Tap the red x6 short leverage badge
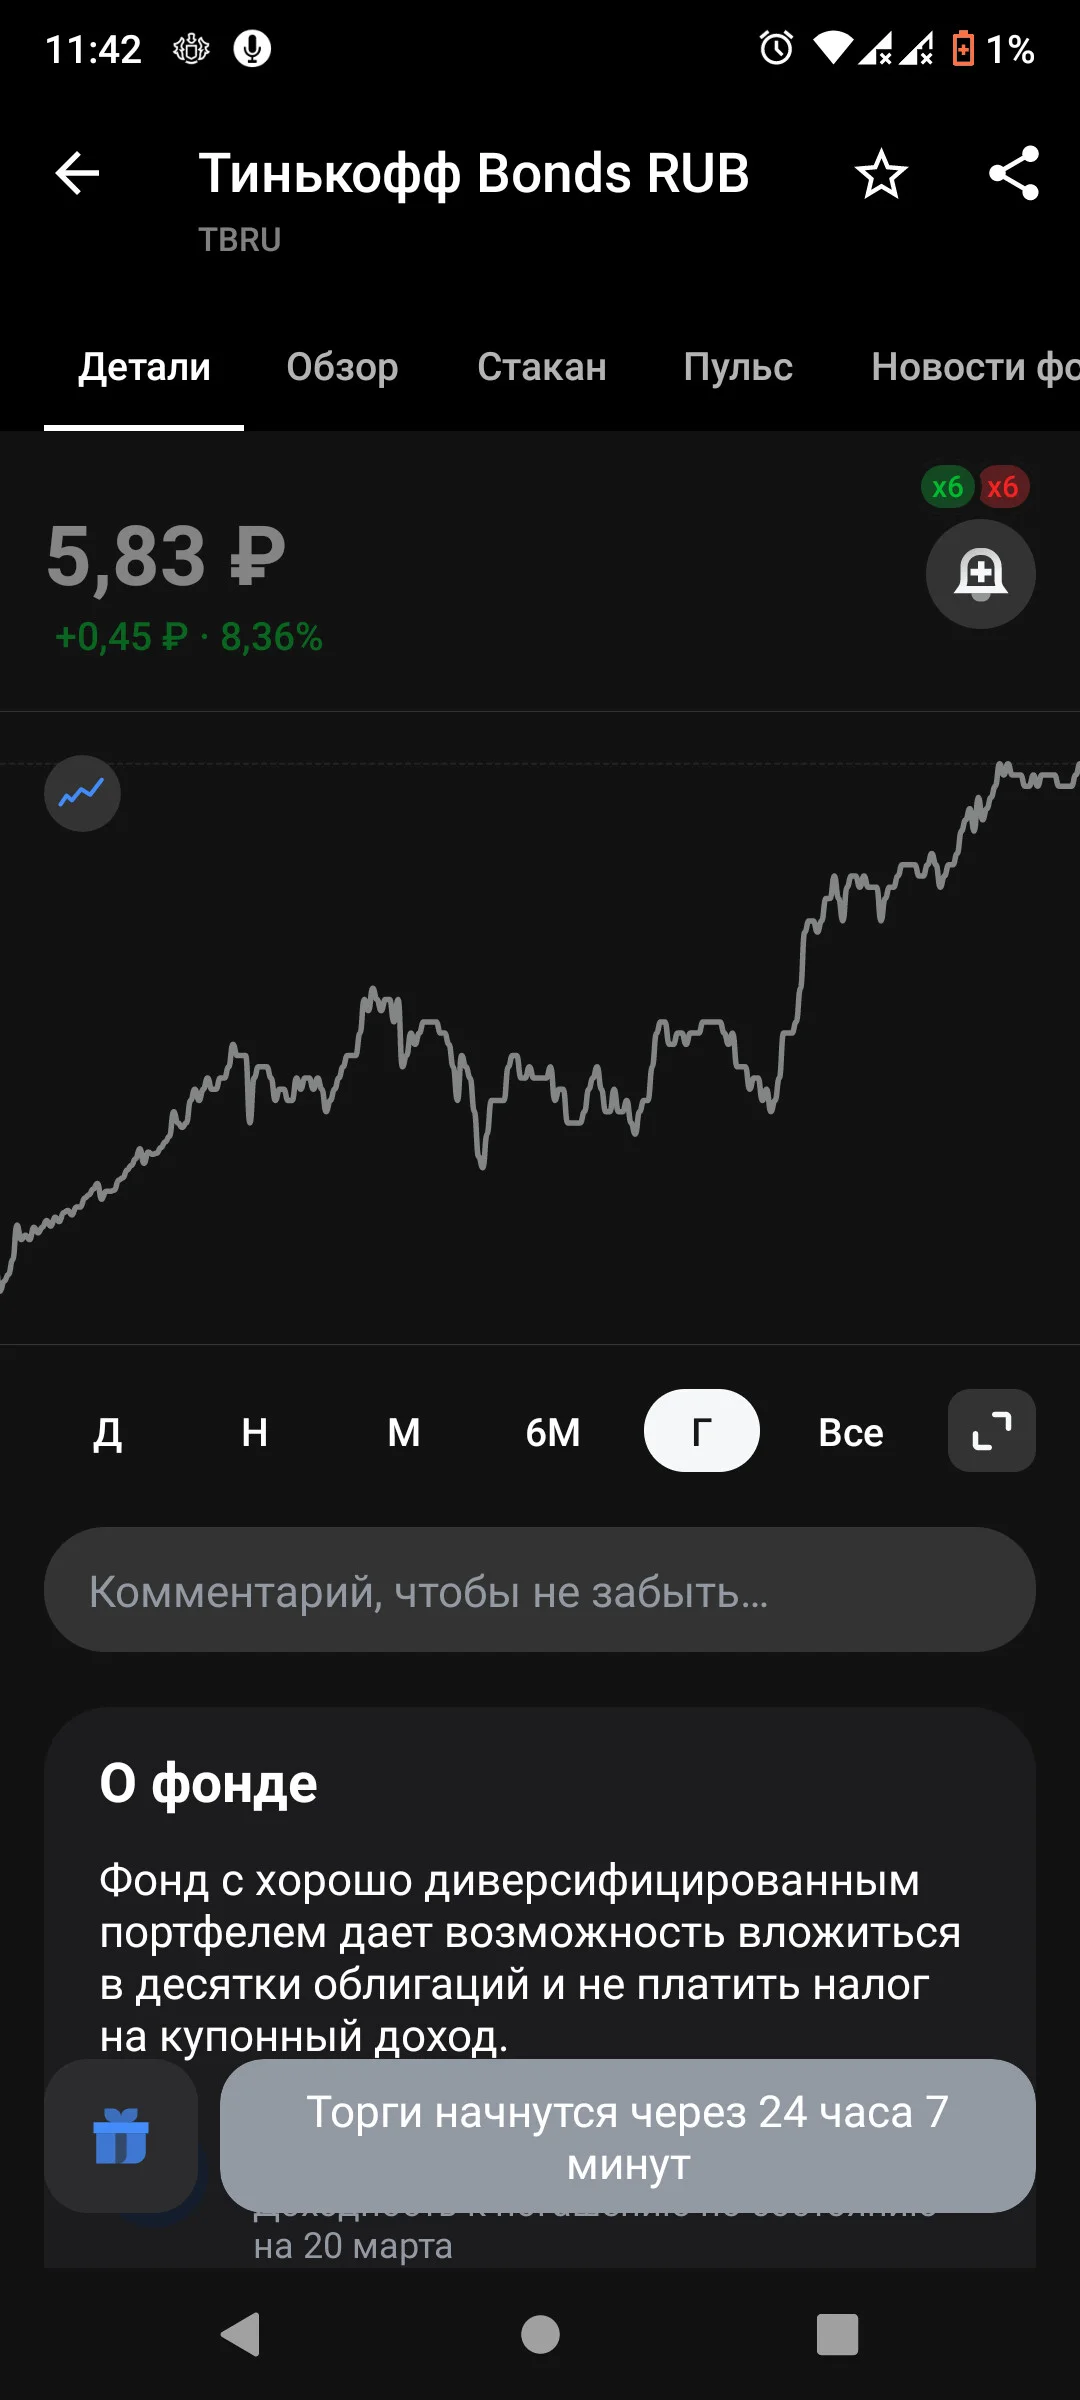1080x2400 pixels. click(1003, 487)
